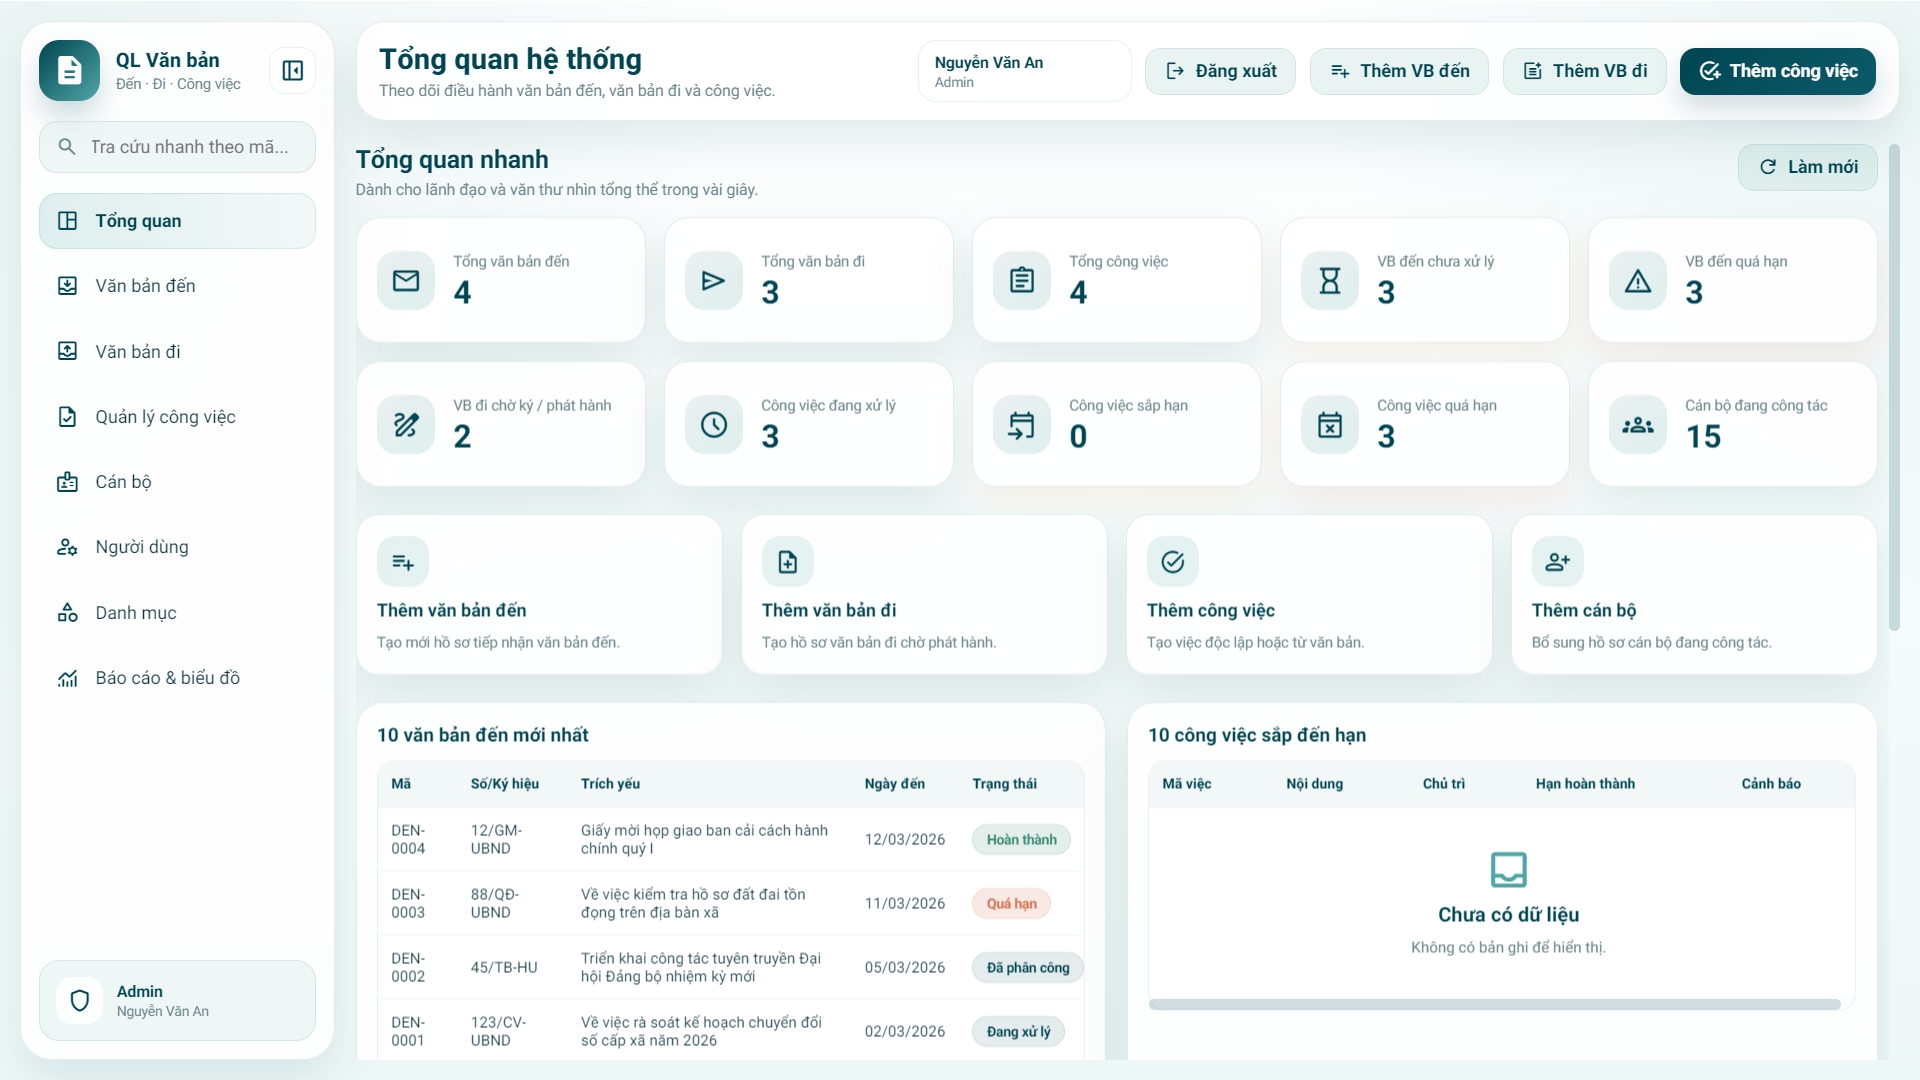
Task: Click the add-person icon in Thêm cán bộ card
Action: (x=1557, y=562)
